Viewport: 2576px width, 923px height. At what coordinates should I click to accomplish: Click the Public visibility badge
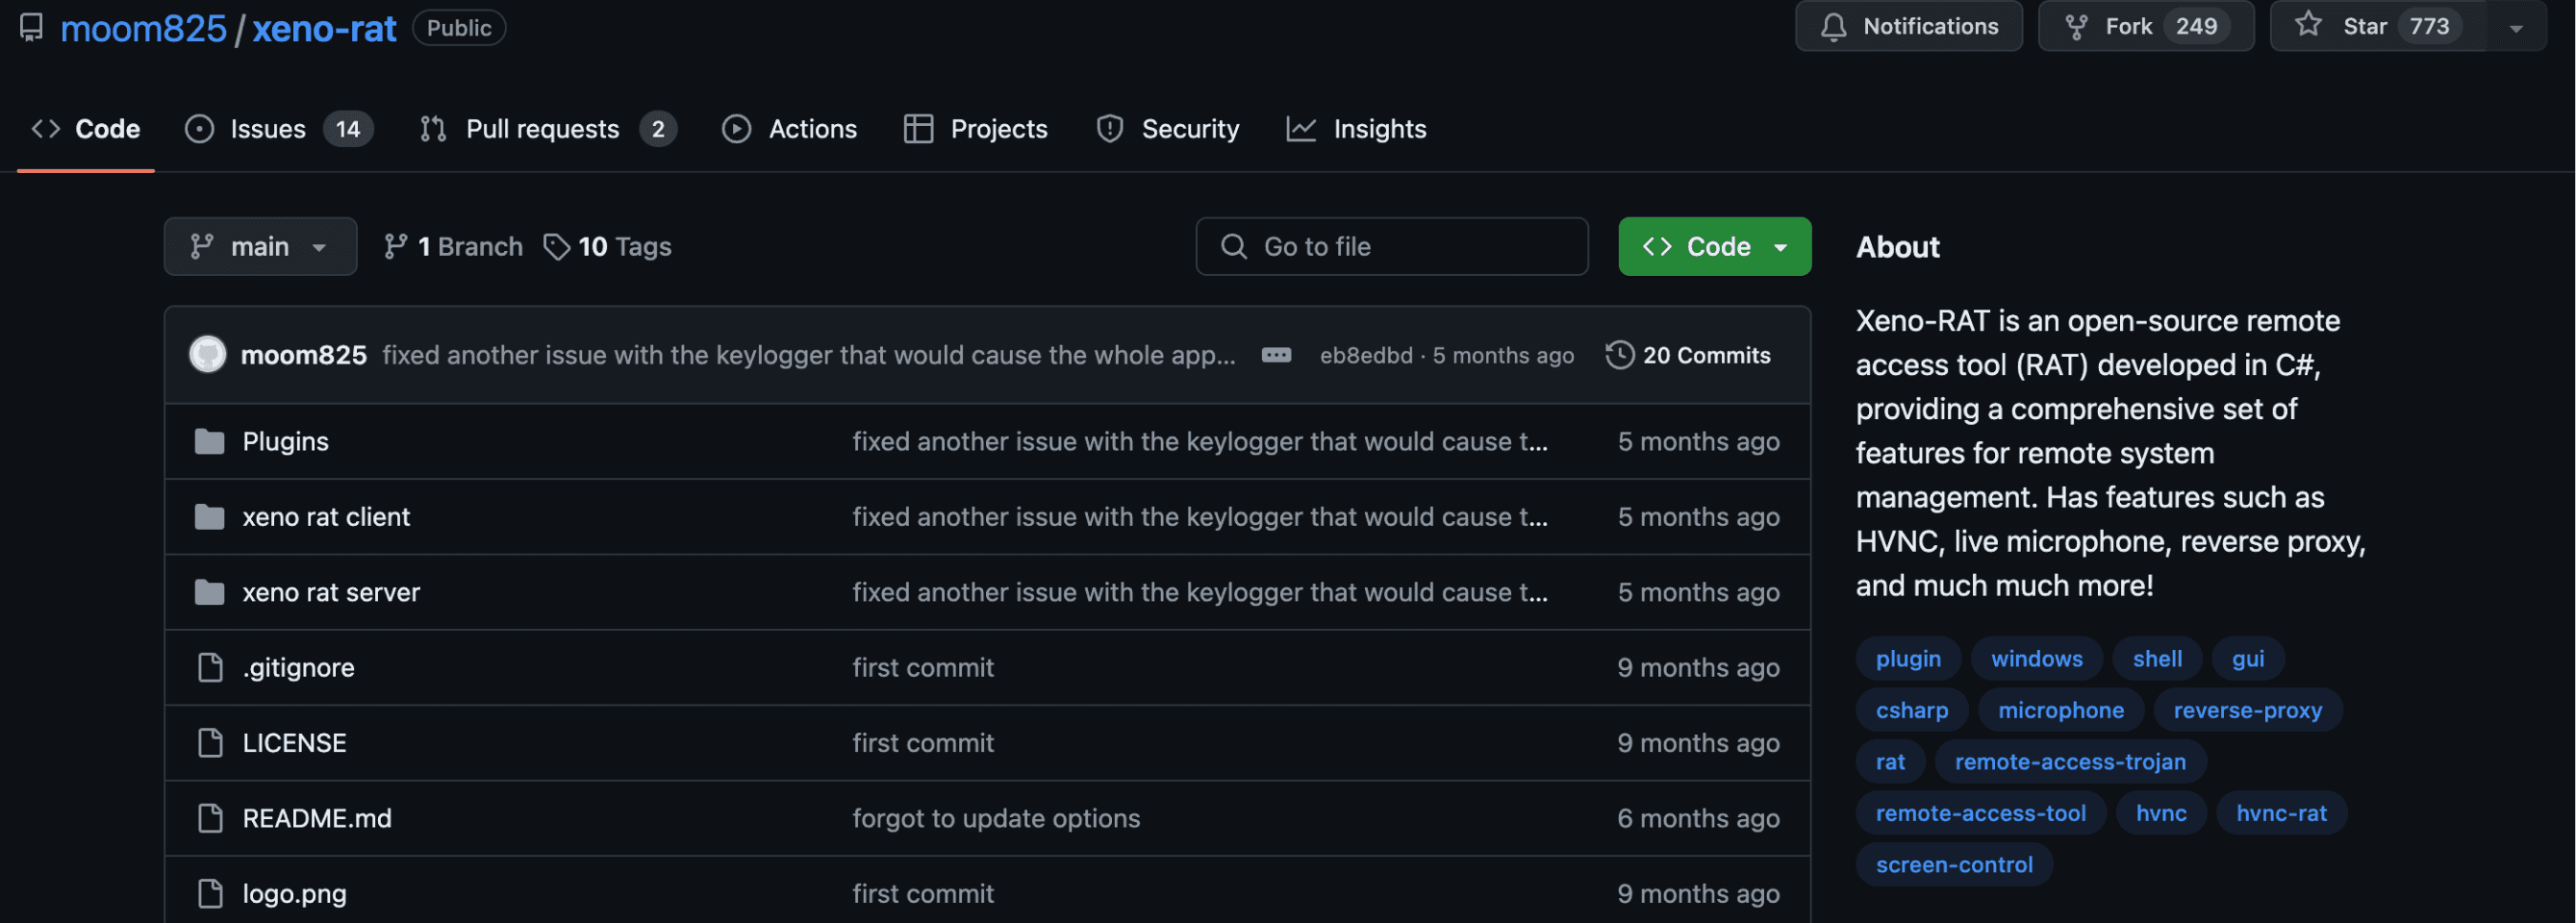click(459, 27)
